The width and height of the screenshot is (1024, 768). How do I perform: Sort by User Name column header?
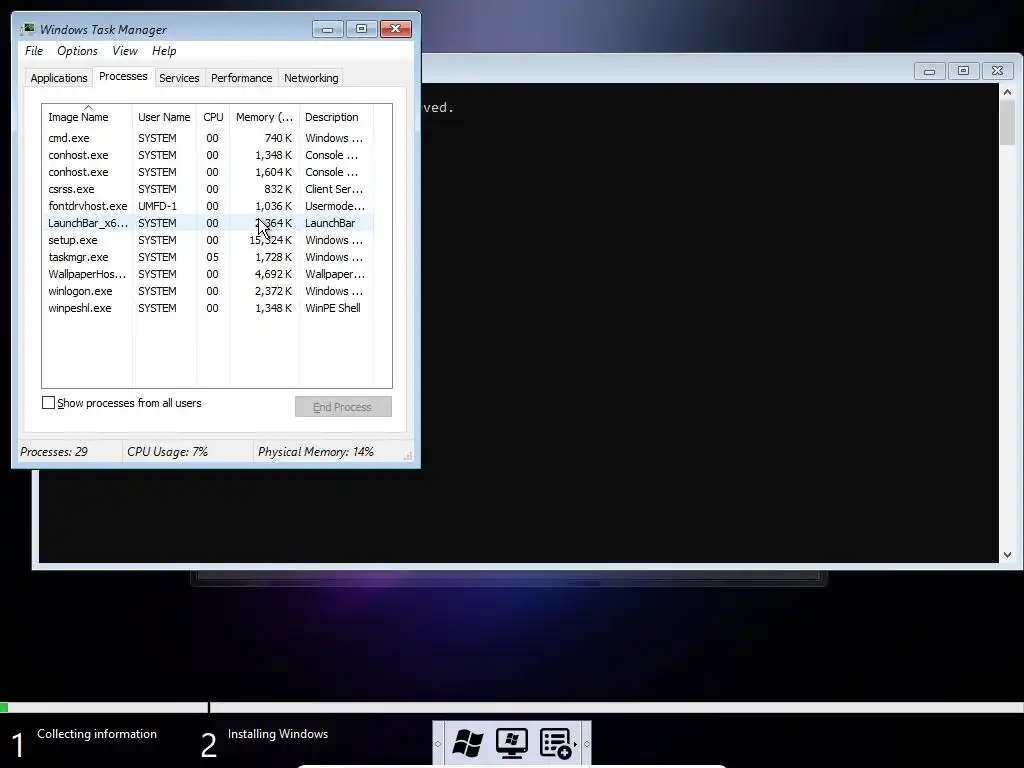coord(164,117)
